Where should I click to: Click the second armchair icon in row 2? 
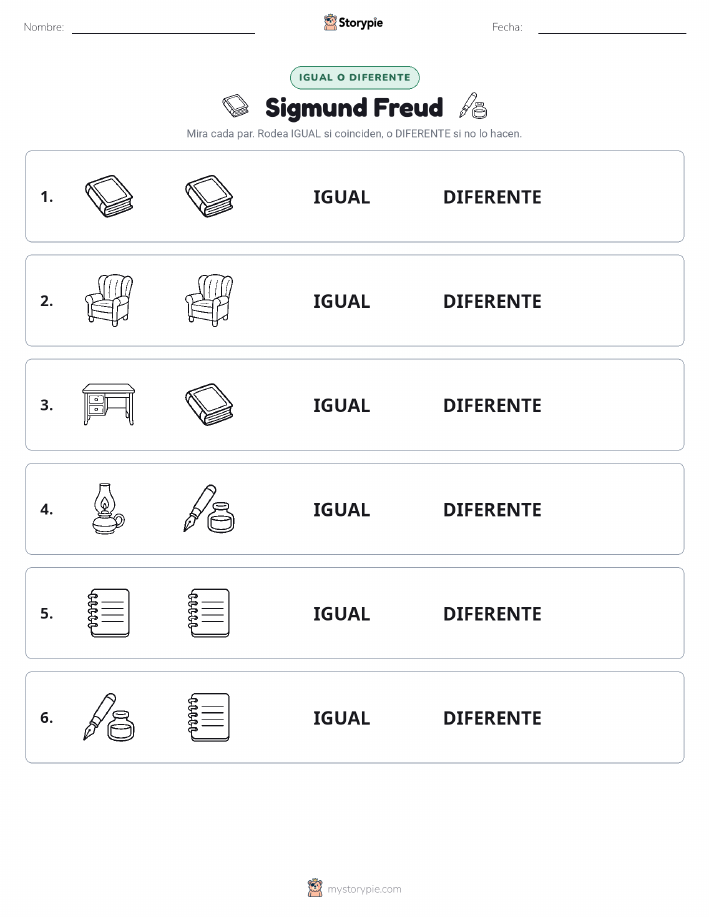209,300
